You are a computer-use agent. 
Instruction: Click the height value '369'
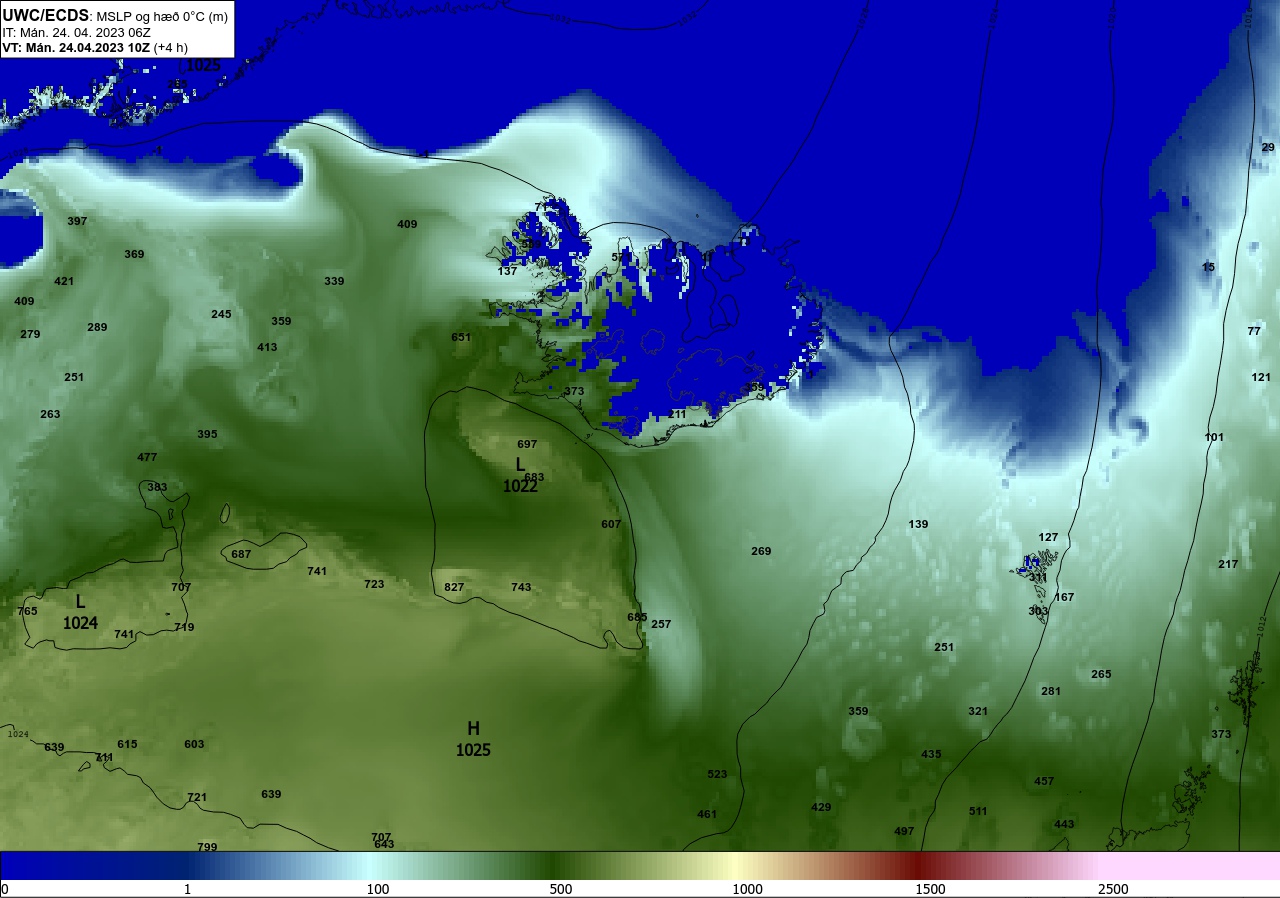134,254
